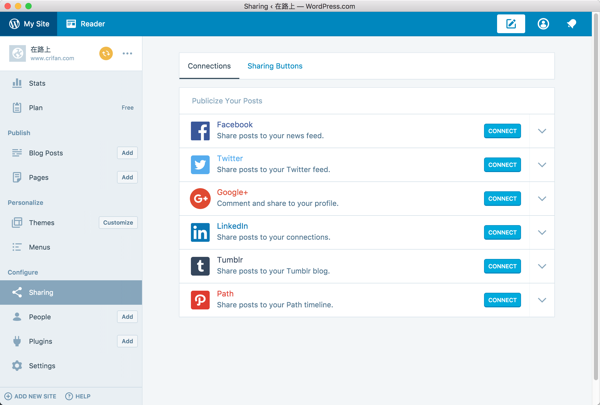600x405 pixels.
Task: Expand the Twitter connection details chevron
Action: coord(542,165)
